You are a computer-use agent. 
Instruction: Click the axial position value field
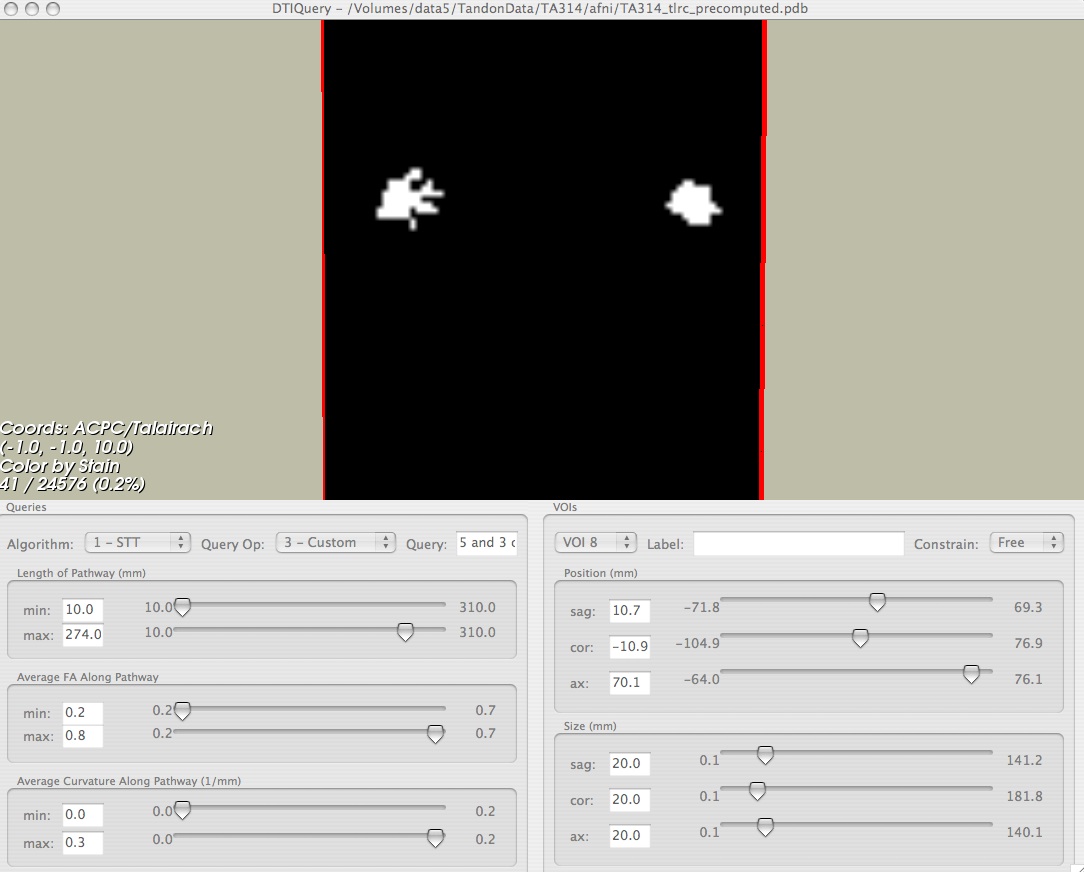(x=630, y=684)
